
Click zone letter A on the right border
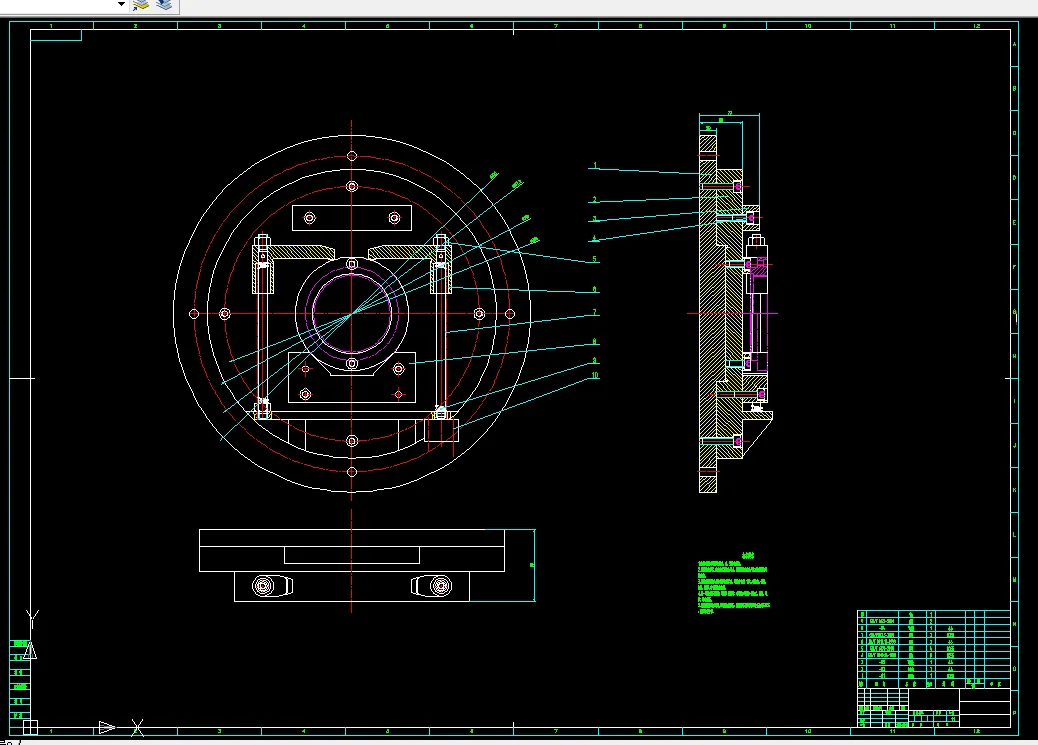tap(1014, 44)
